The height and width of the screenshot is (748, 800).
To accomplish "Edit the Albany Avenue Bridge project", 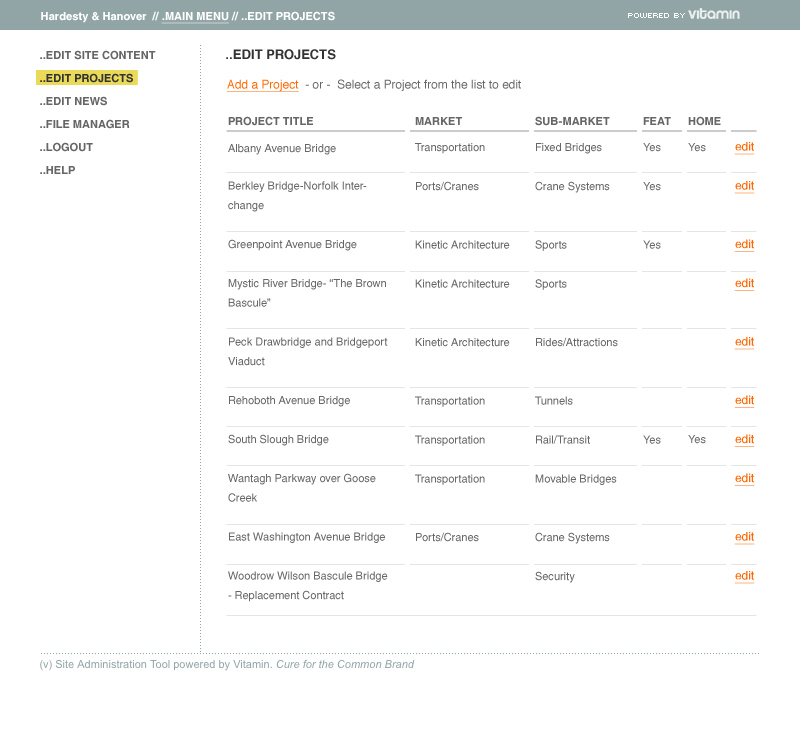I will click(744, 147).
